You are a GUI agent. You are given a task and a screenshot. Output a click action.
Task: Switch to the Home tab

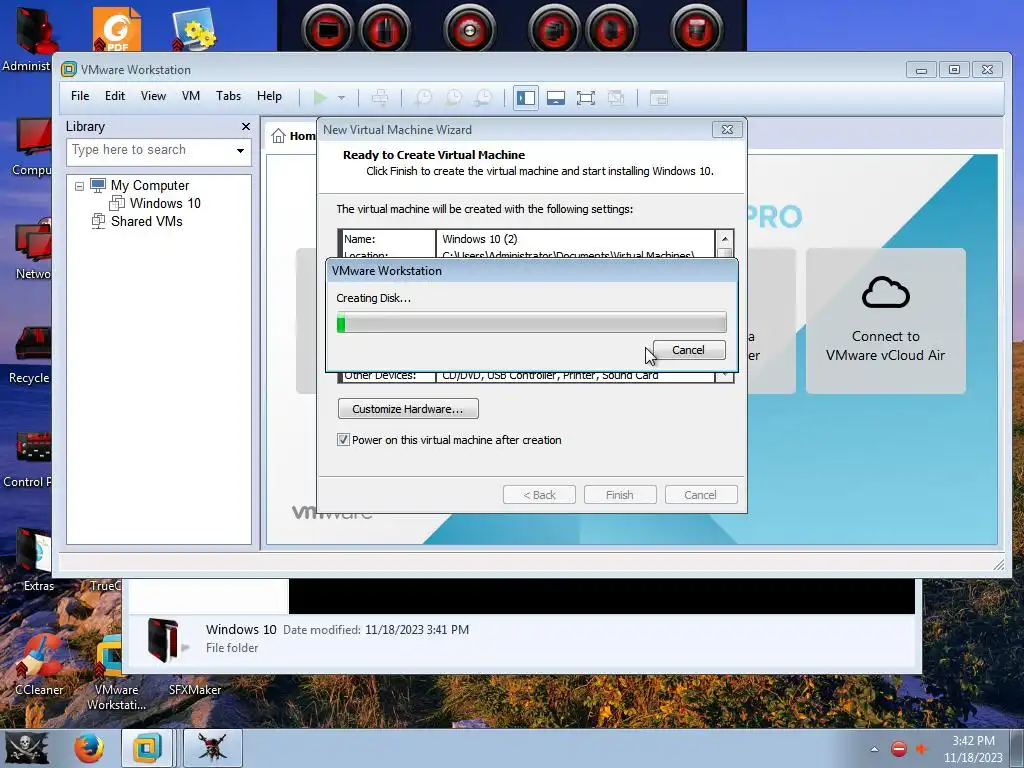[x=293, y=136]
